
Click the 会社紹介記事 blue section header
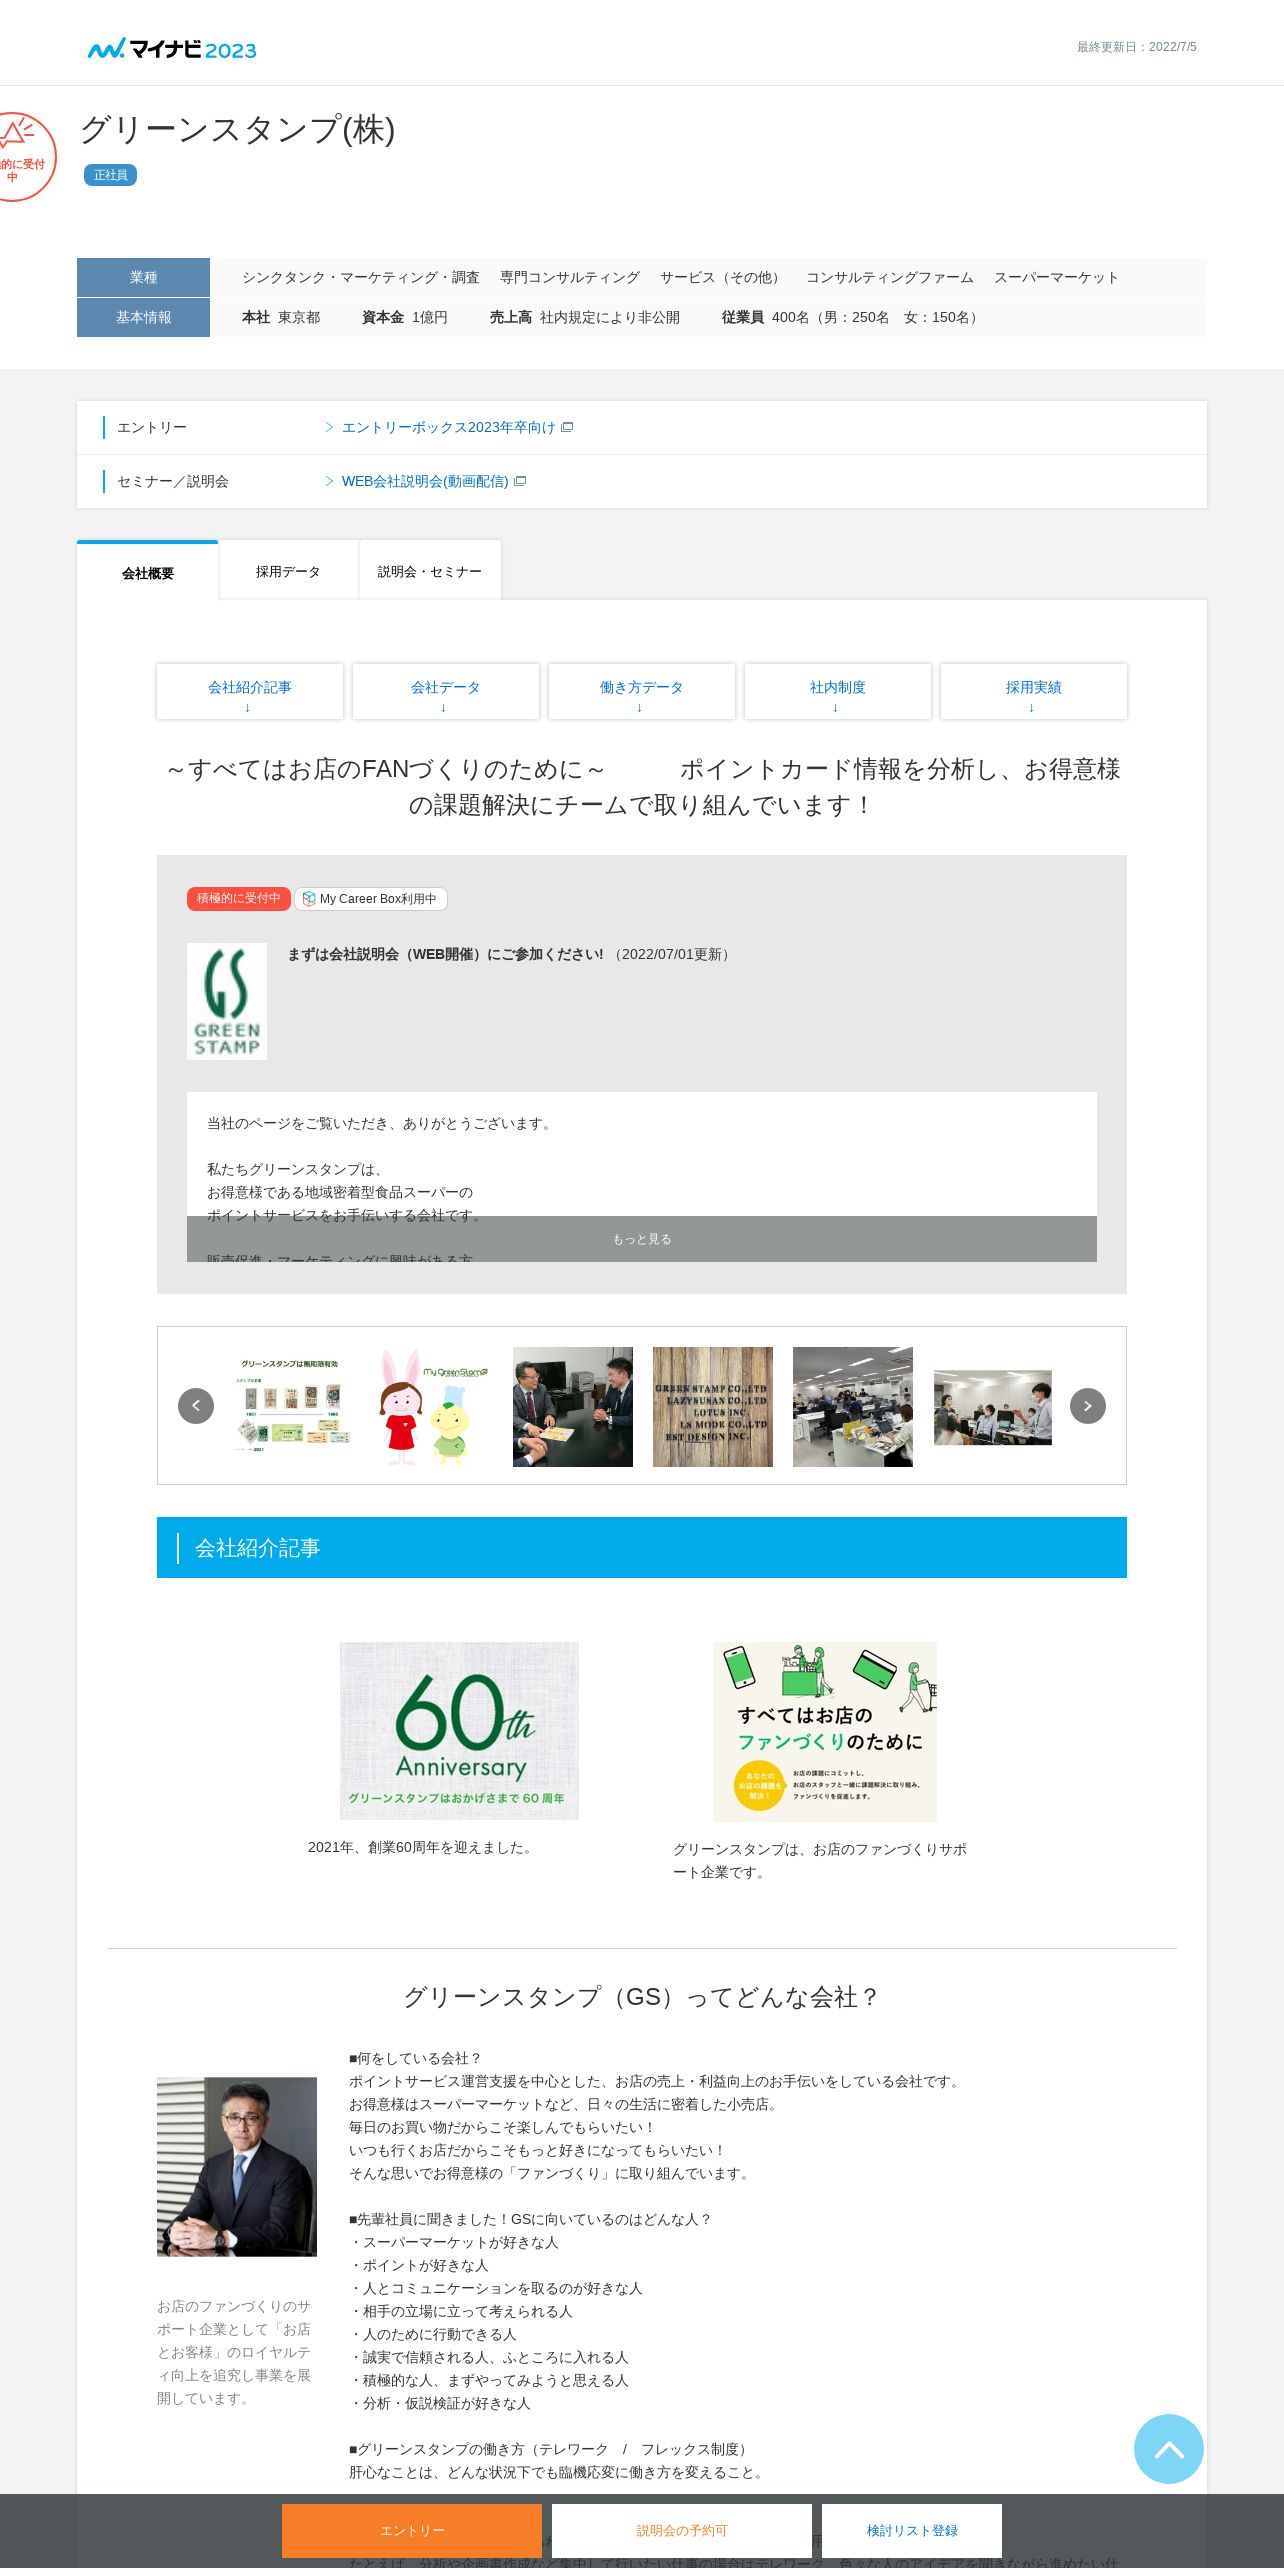tap(642, 1547)
